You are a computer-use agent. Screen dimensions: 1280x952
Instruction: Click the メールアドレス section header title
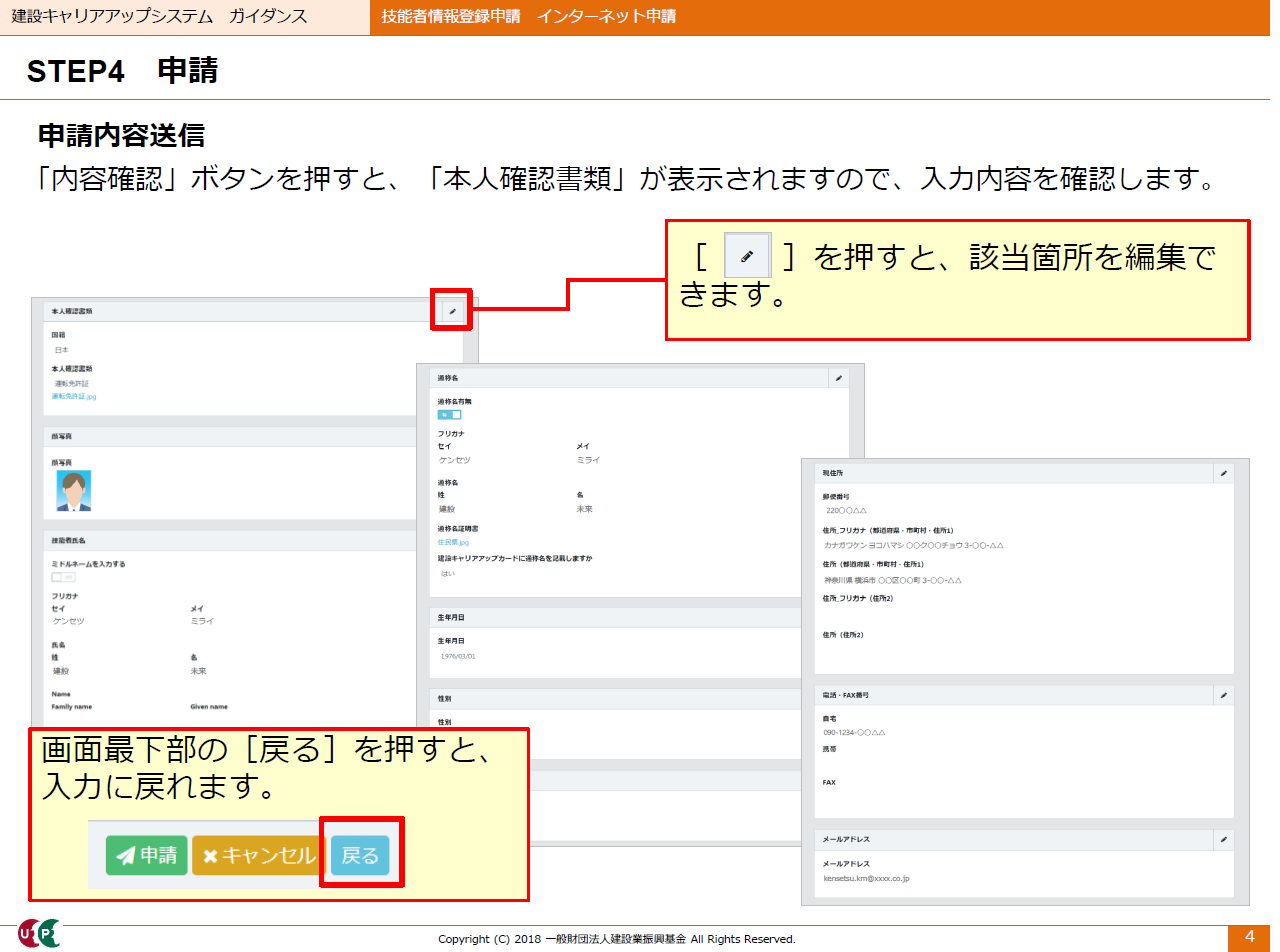(846, 839)
